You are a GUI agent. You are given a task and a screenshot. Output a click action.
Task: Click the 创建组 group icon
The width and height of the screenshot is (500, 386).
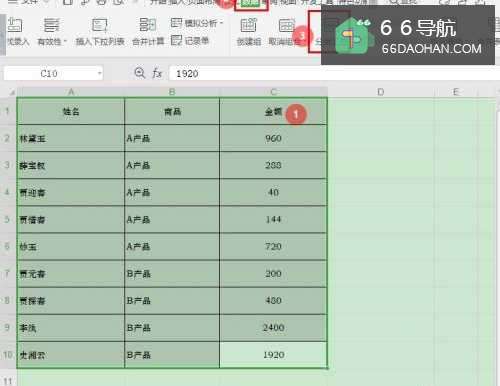coord(249,25)
